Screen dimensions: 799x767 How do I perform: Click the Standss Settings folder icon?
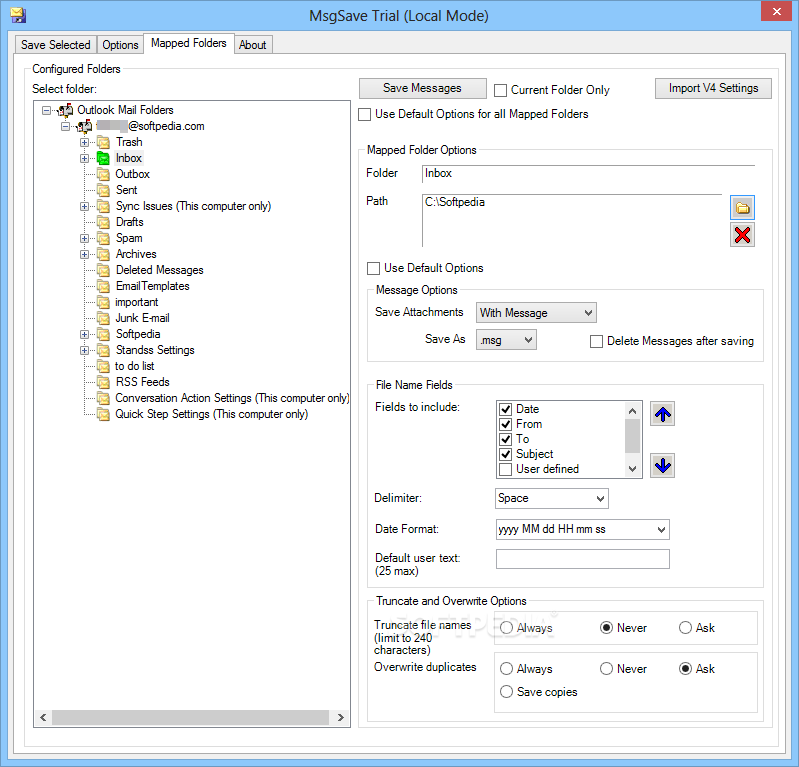[x=103, y=350]
